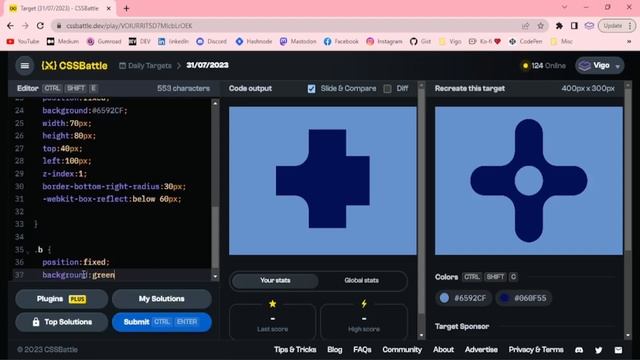
Task: Go forward in browser
Action: click(x=25, y=26)
